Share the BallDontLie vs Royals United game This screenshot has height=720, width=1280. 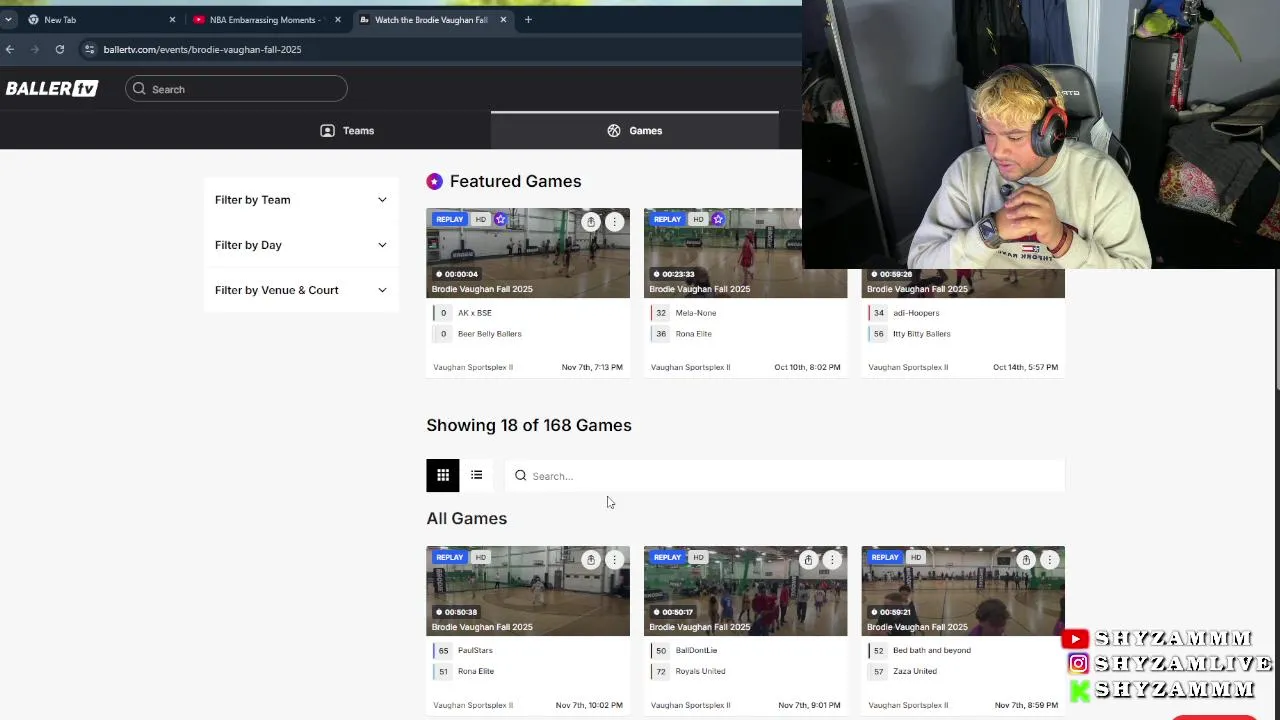pos(808,560)
